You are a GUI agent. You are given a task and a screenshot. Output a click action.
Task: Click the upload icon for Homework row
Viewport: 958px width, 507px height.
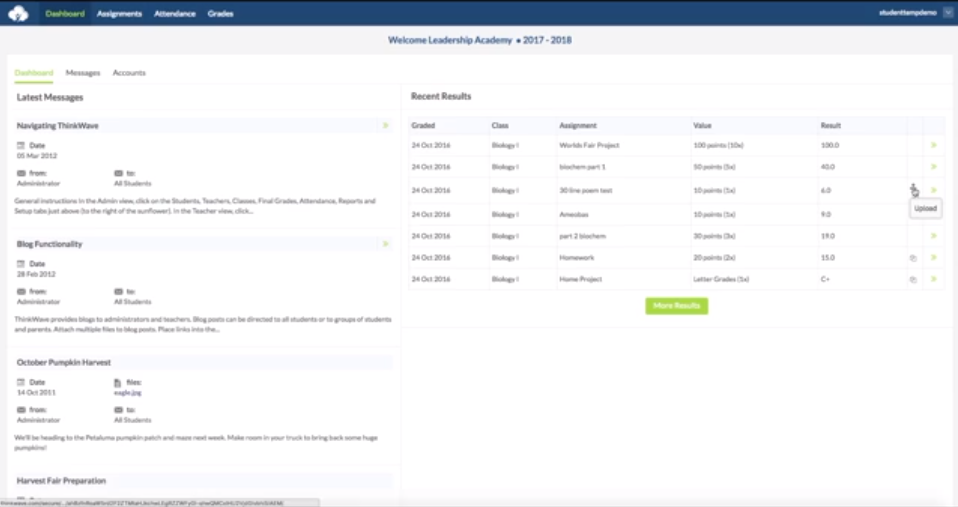point(912,258)
